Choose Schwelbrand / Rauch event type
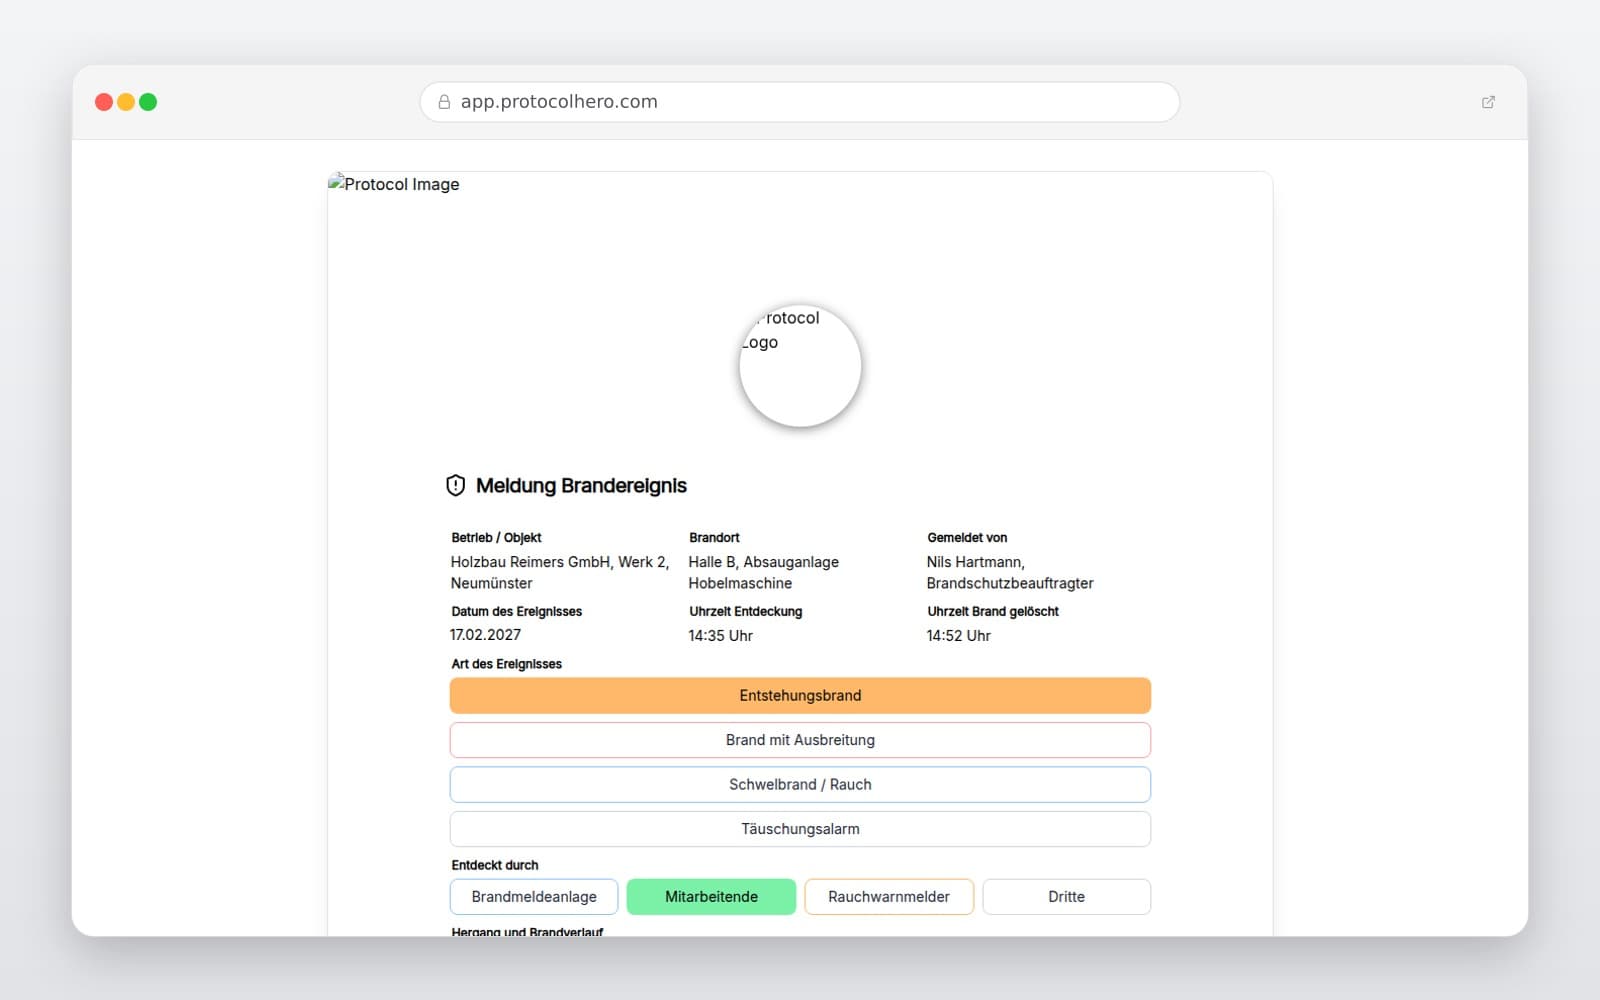The width and height of the screenshot is (1600, 1000). [800, 785]
